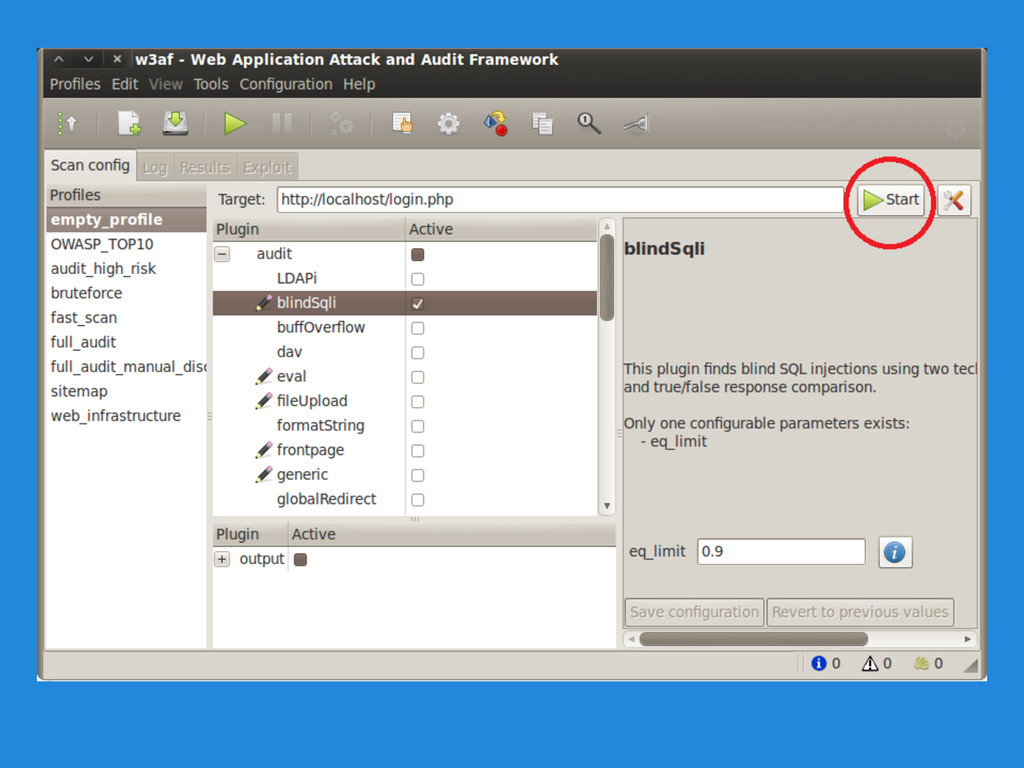Click the Target URL input field
Image resolution: width=1024 pixels, height=768 pixels.
tap(560, 200)
